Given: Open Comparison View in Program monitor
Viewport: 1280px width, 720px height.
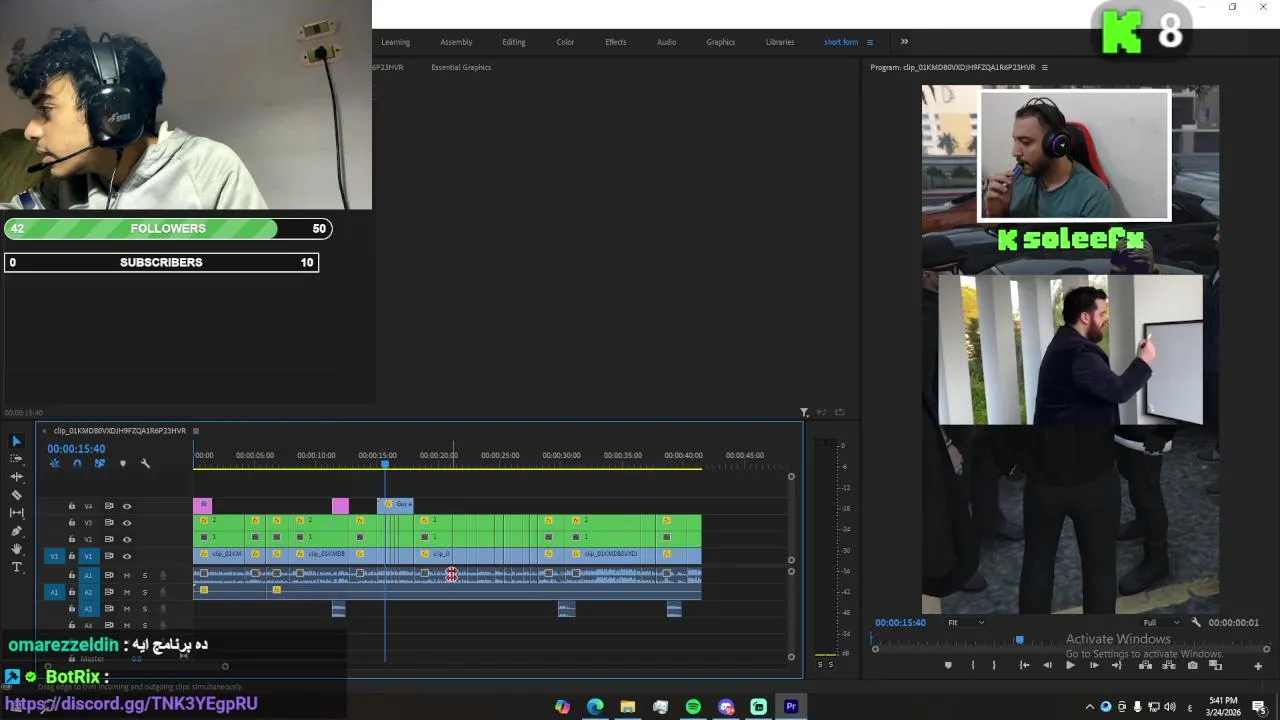Looking at the screenshot, I should [1215, 665].
